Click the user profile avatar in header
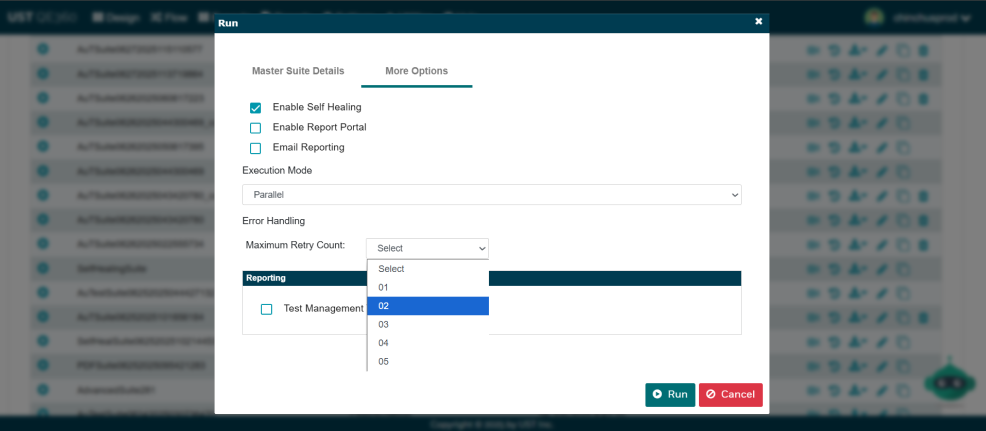 (x=875, y=17)
